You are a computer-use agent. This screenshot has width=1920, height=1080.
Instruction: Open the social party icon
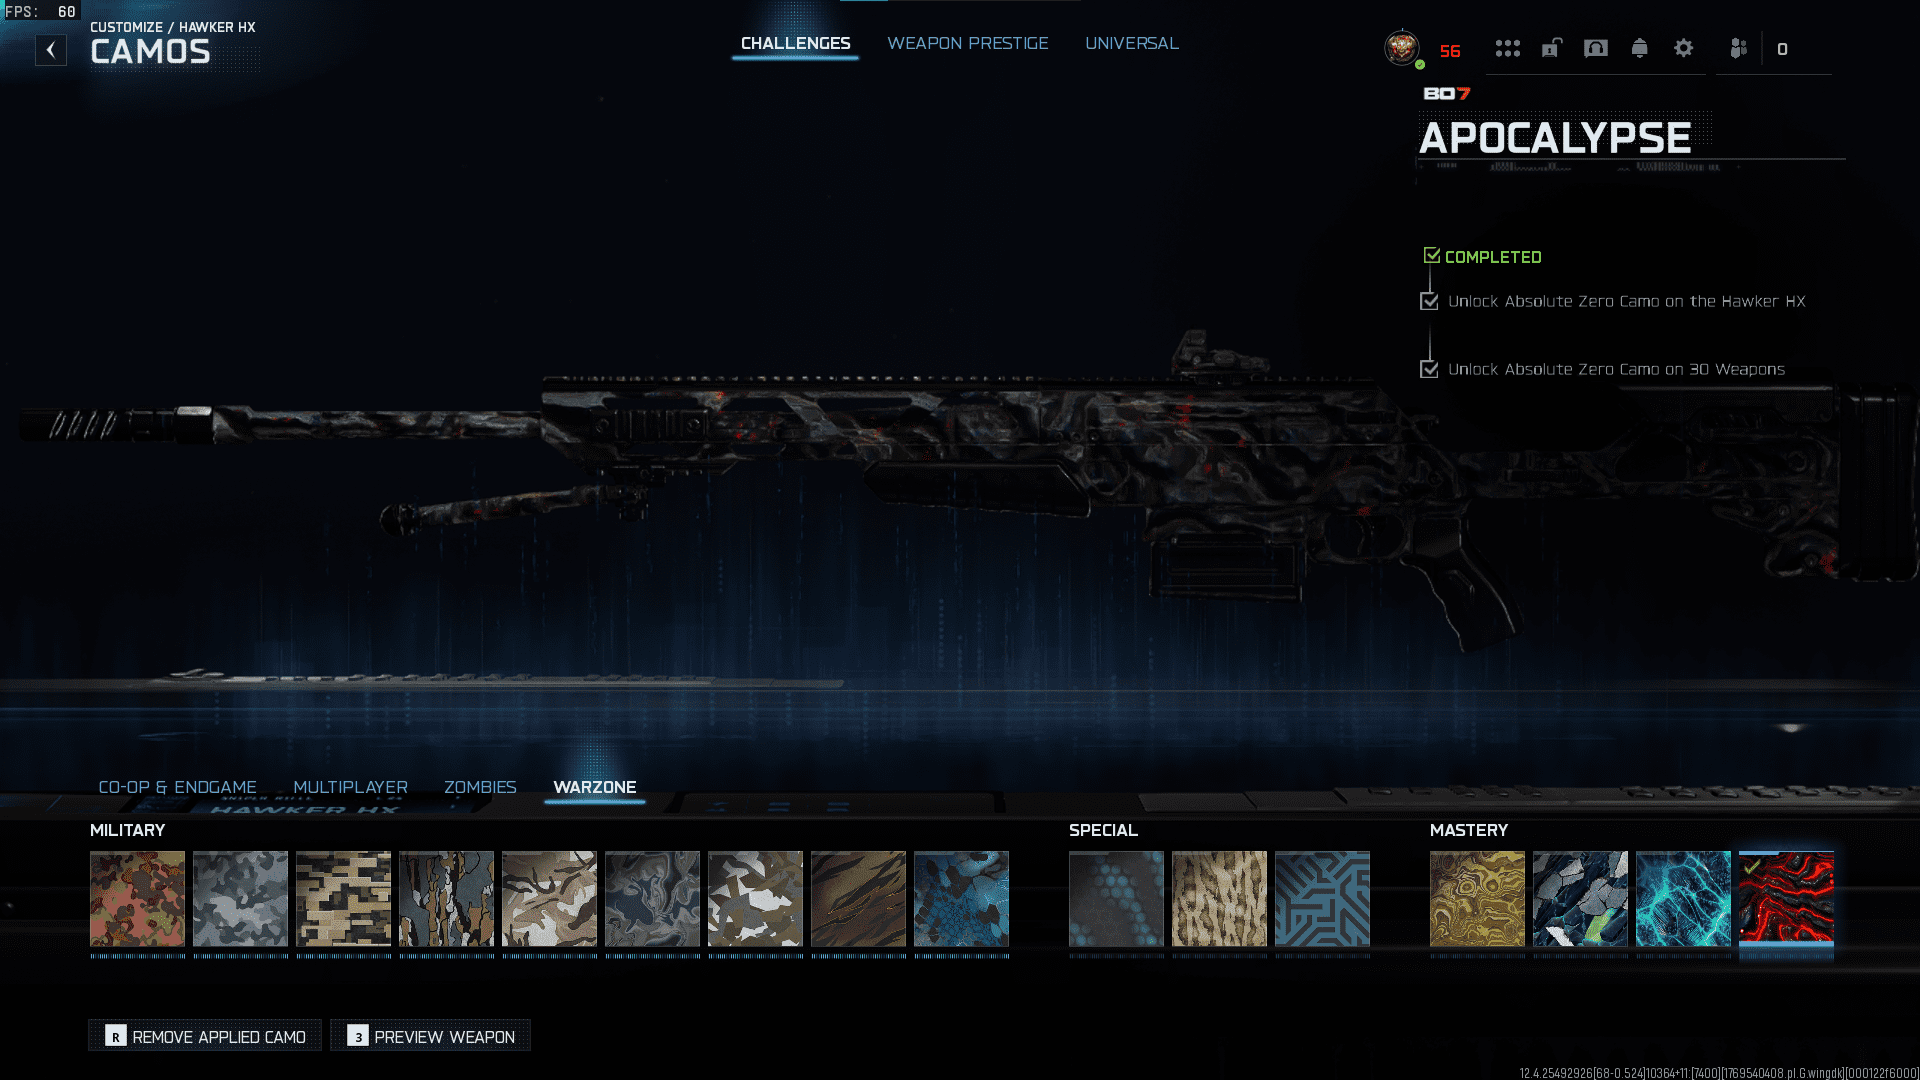[x=1739, y=48]
